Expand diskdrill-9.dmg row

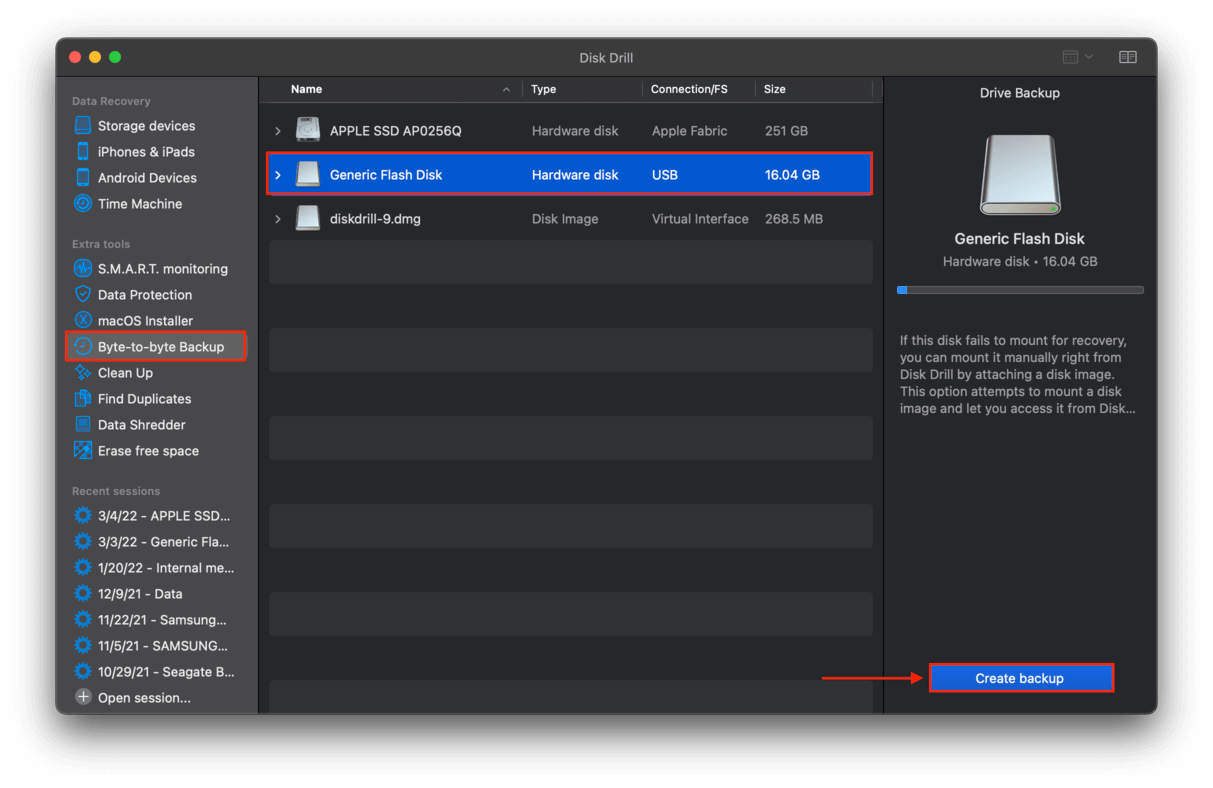click(278, 219)
